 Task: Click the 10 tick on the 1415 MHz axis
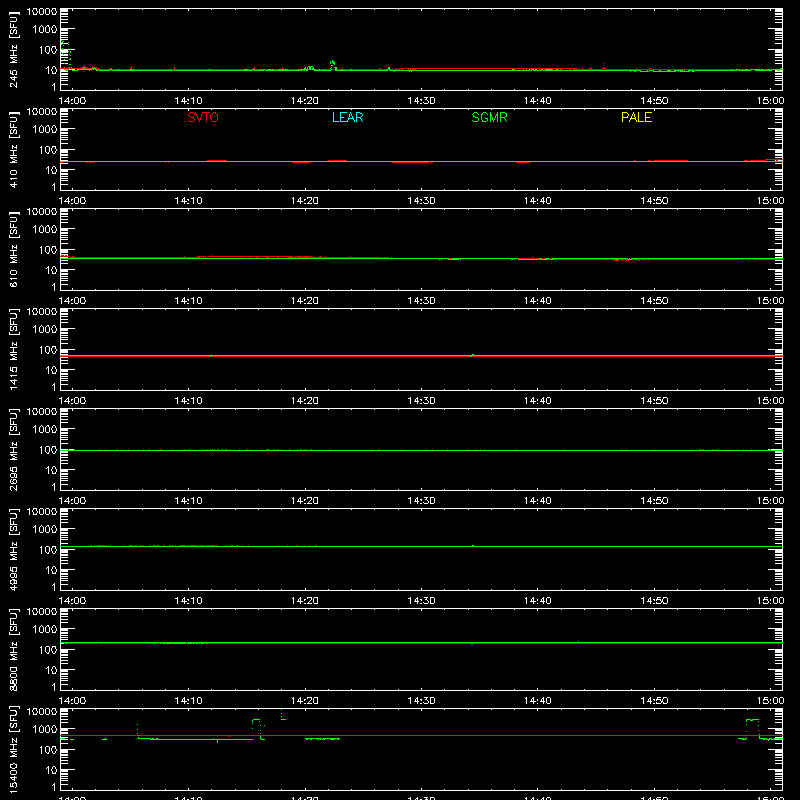point(51,370)
